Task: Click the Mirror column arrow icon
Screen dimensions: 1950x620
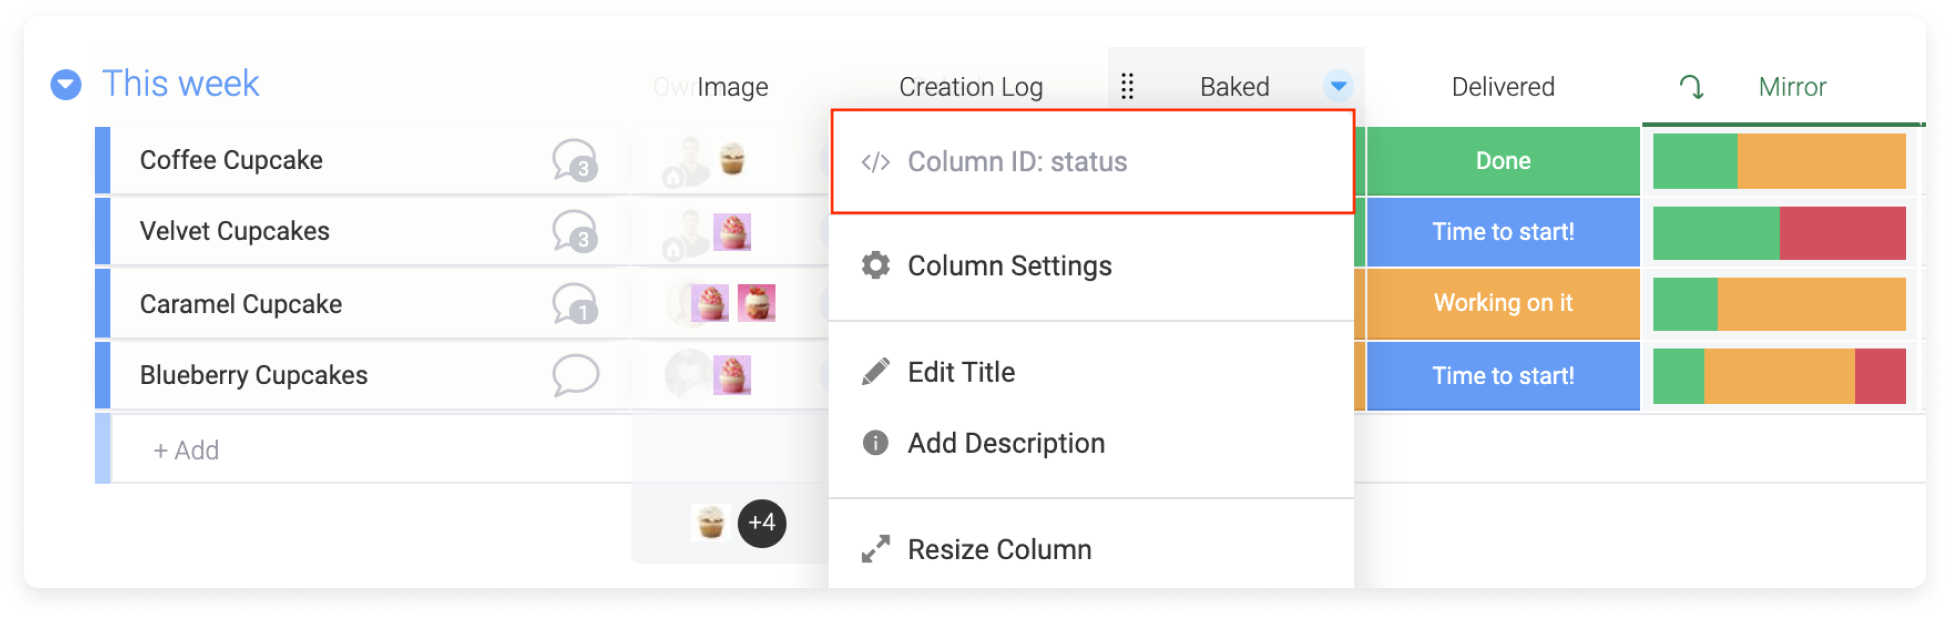Action: click(1691, 87)
